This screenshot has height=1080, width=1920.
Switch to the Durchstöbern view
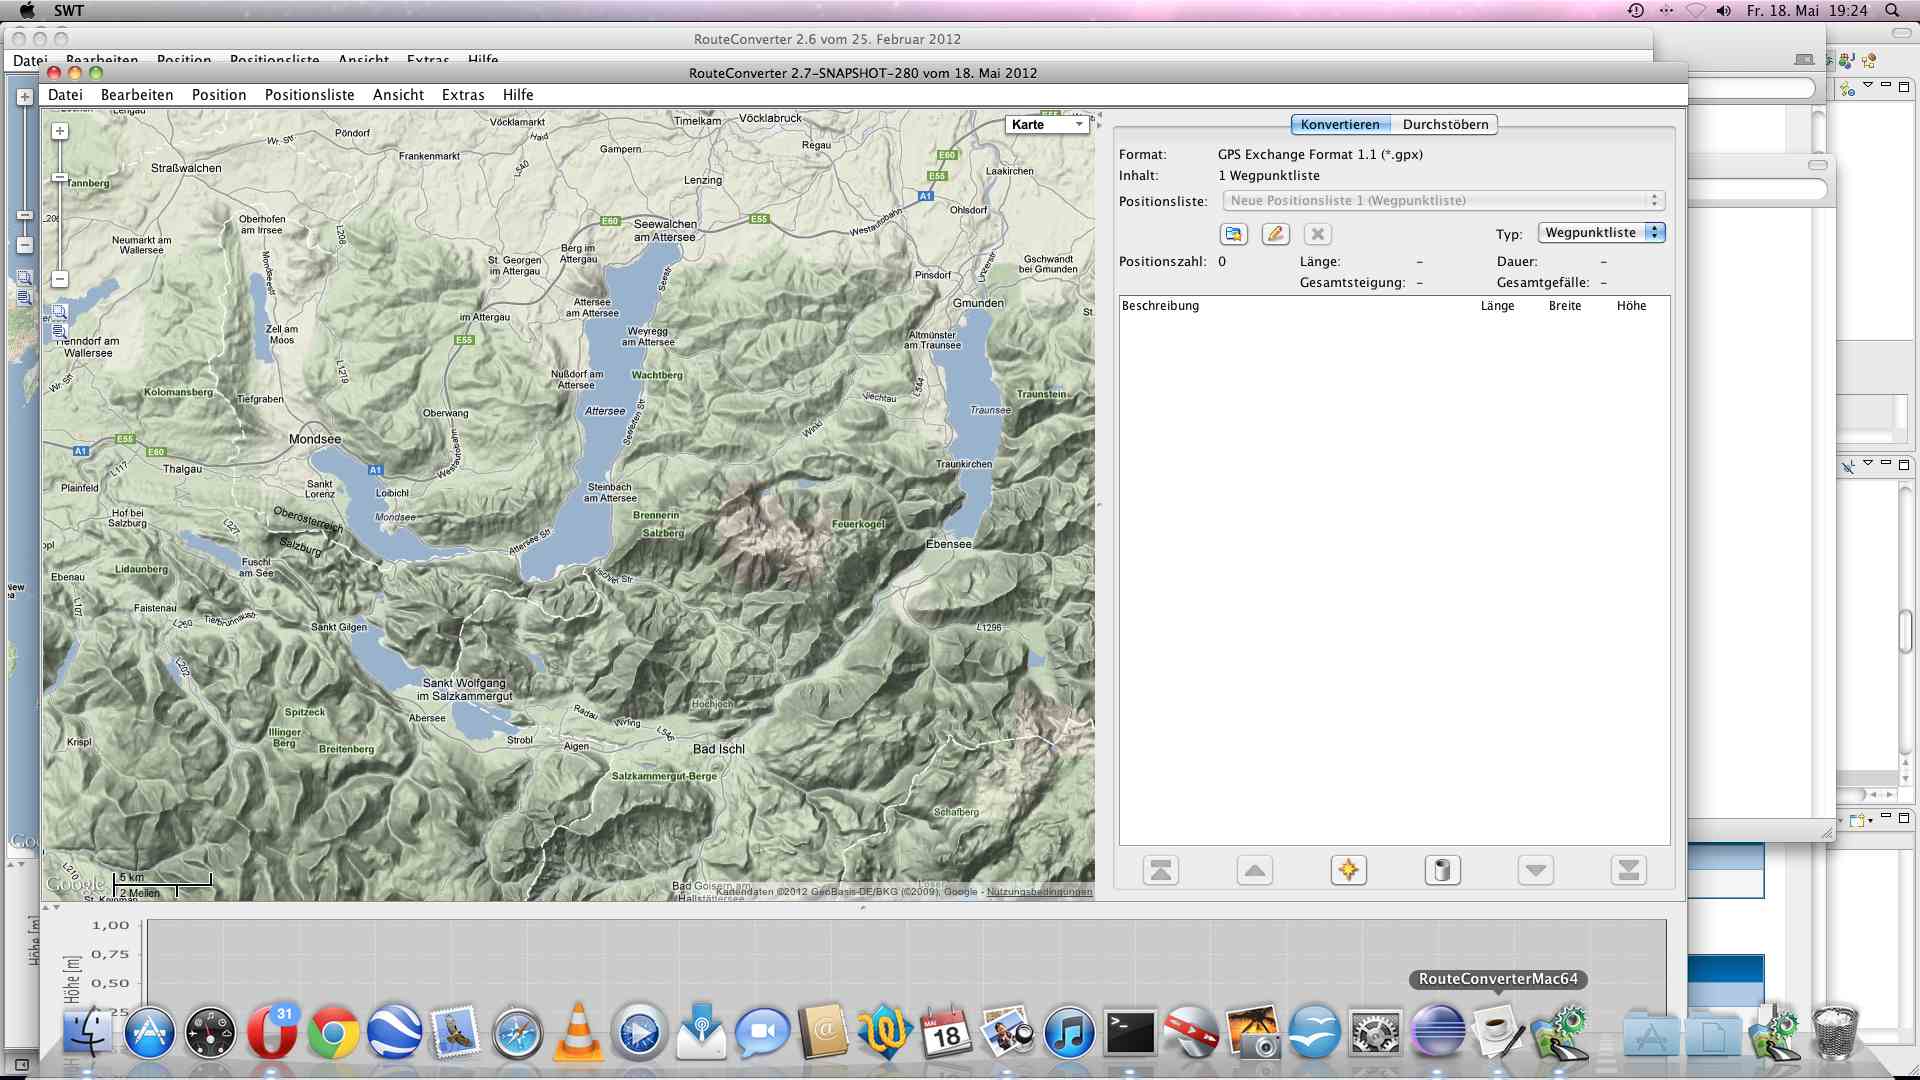1445,125
